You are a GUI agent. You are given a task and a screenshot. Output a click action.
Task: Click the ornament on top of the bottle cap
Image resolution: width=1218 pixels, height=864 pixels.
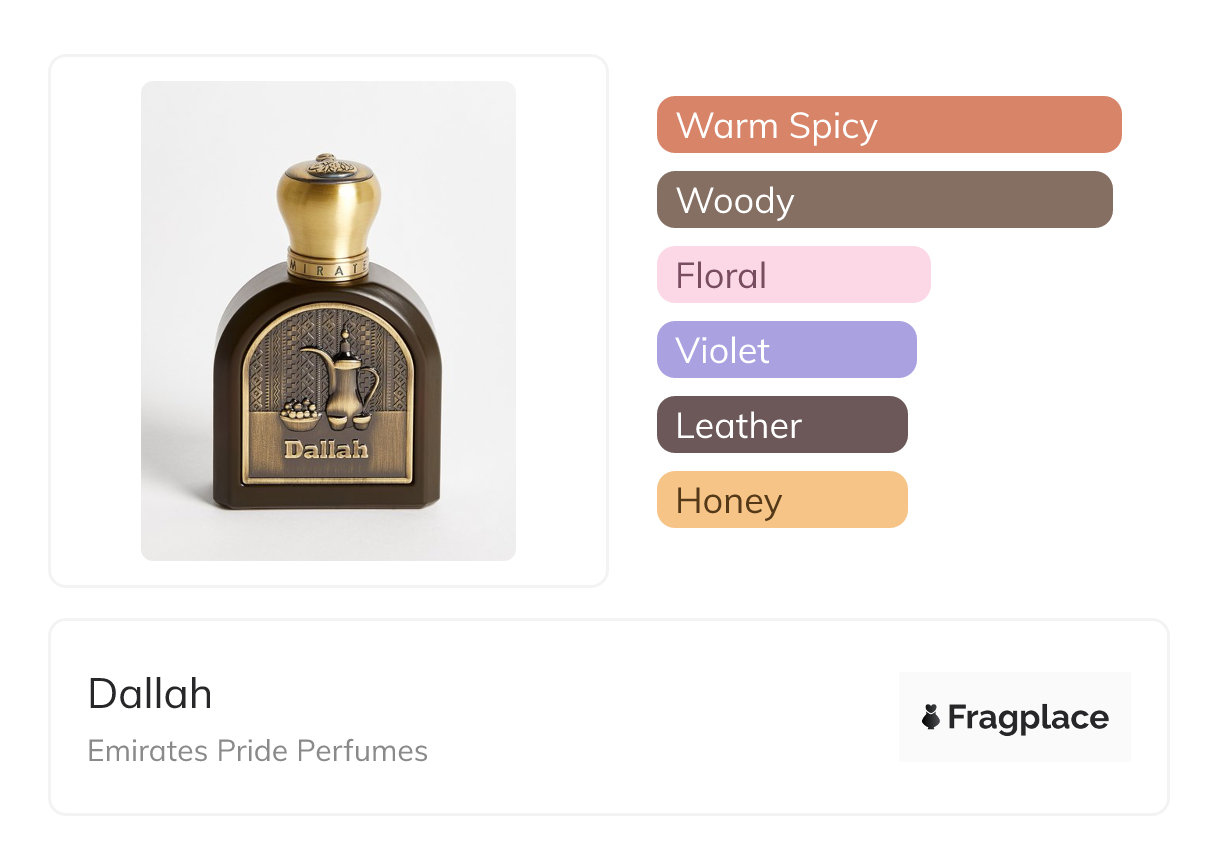[327, 165]
